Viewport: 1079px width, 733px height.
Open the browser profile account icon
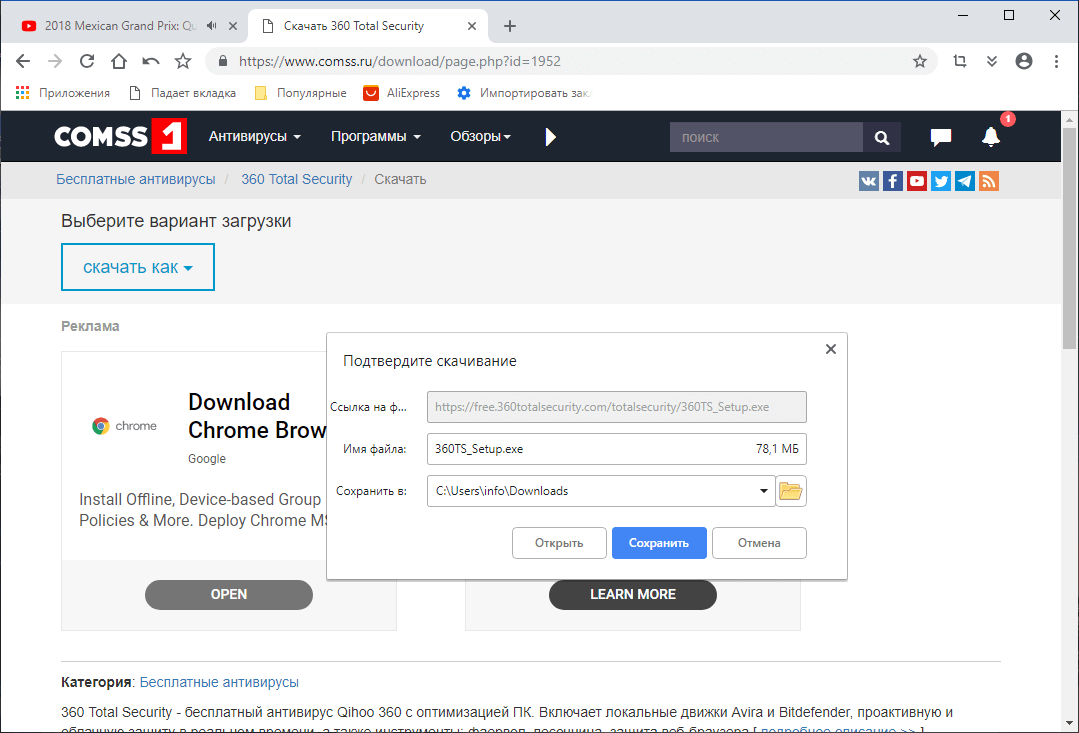[1024, 61]
